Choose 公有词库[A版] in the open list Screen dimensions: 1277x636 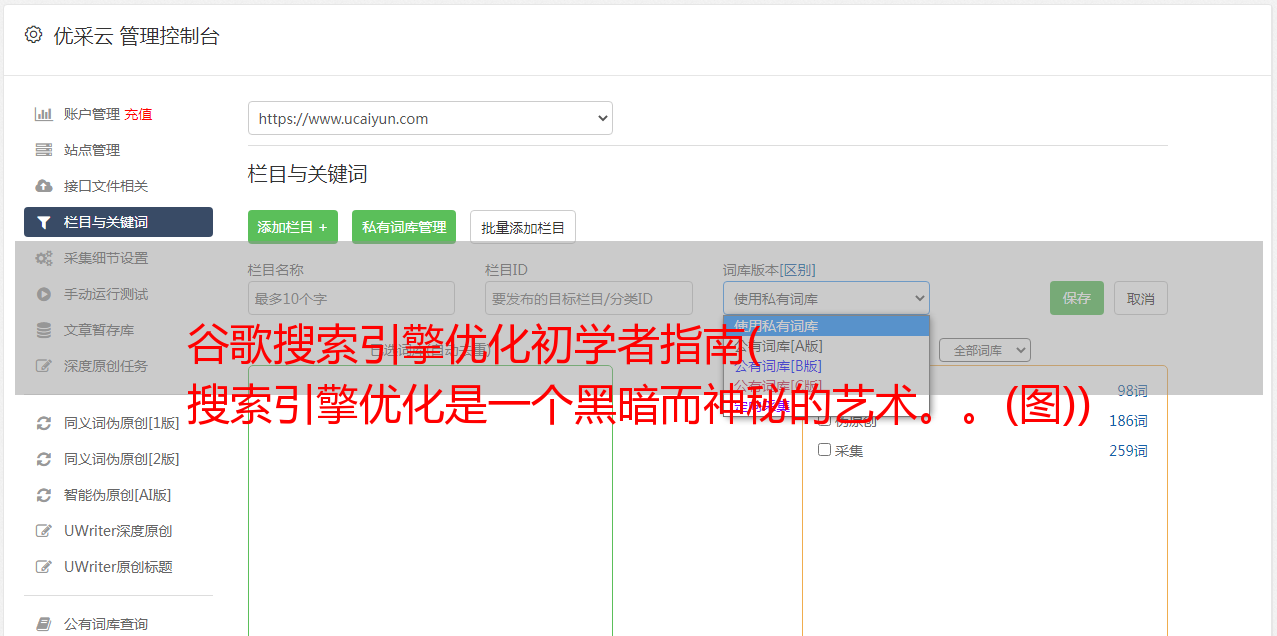tap(826, 346)
